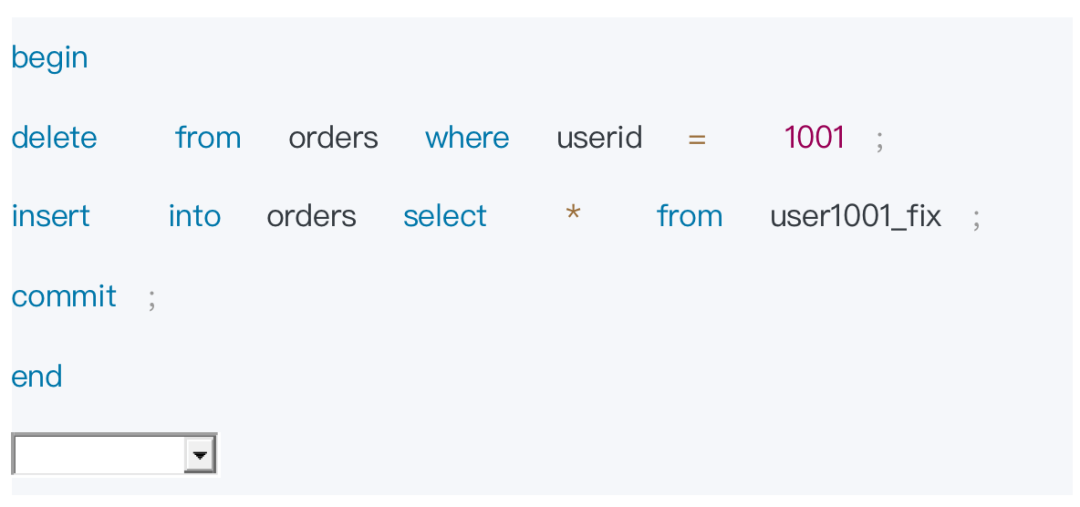Click the 'user1001_fix' table name
Screen dimensions: 1080x507
(855, 216)
